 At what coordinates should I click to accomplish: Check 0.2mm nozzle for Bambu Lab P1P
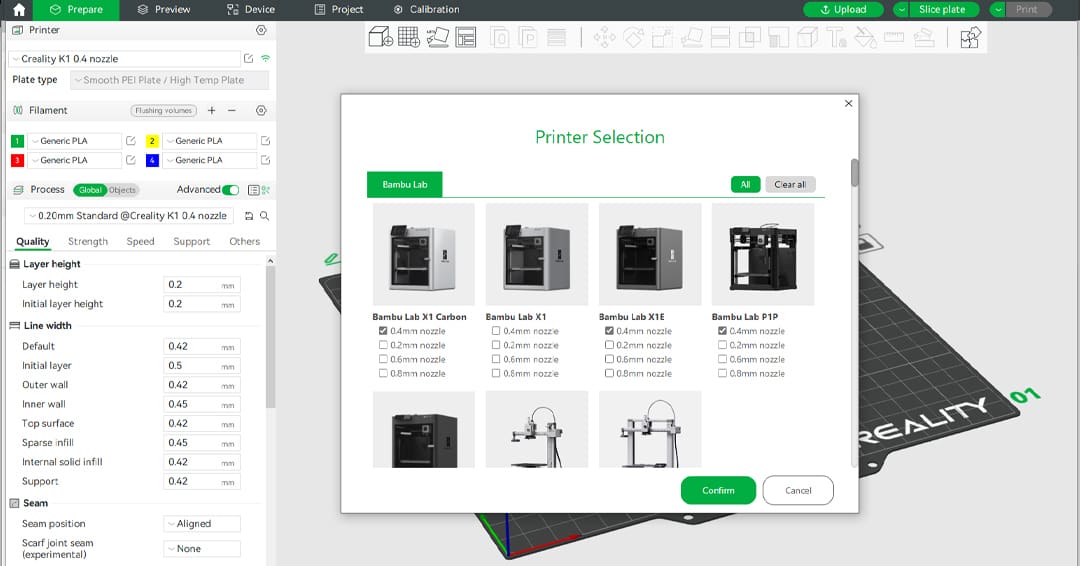pyautogui.click(x=722, y=345)
